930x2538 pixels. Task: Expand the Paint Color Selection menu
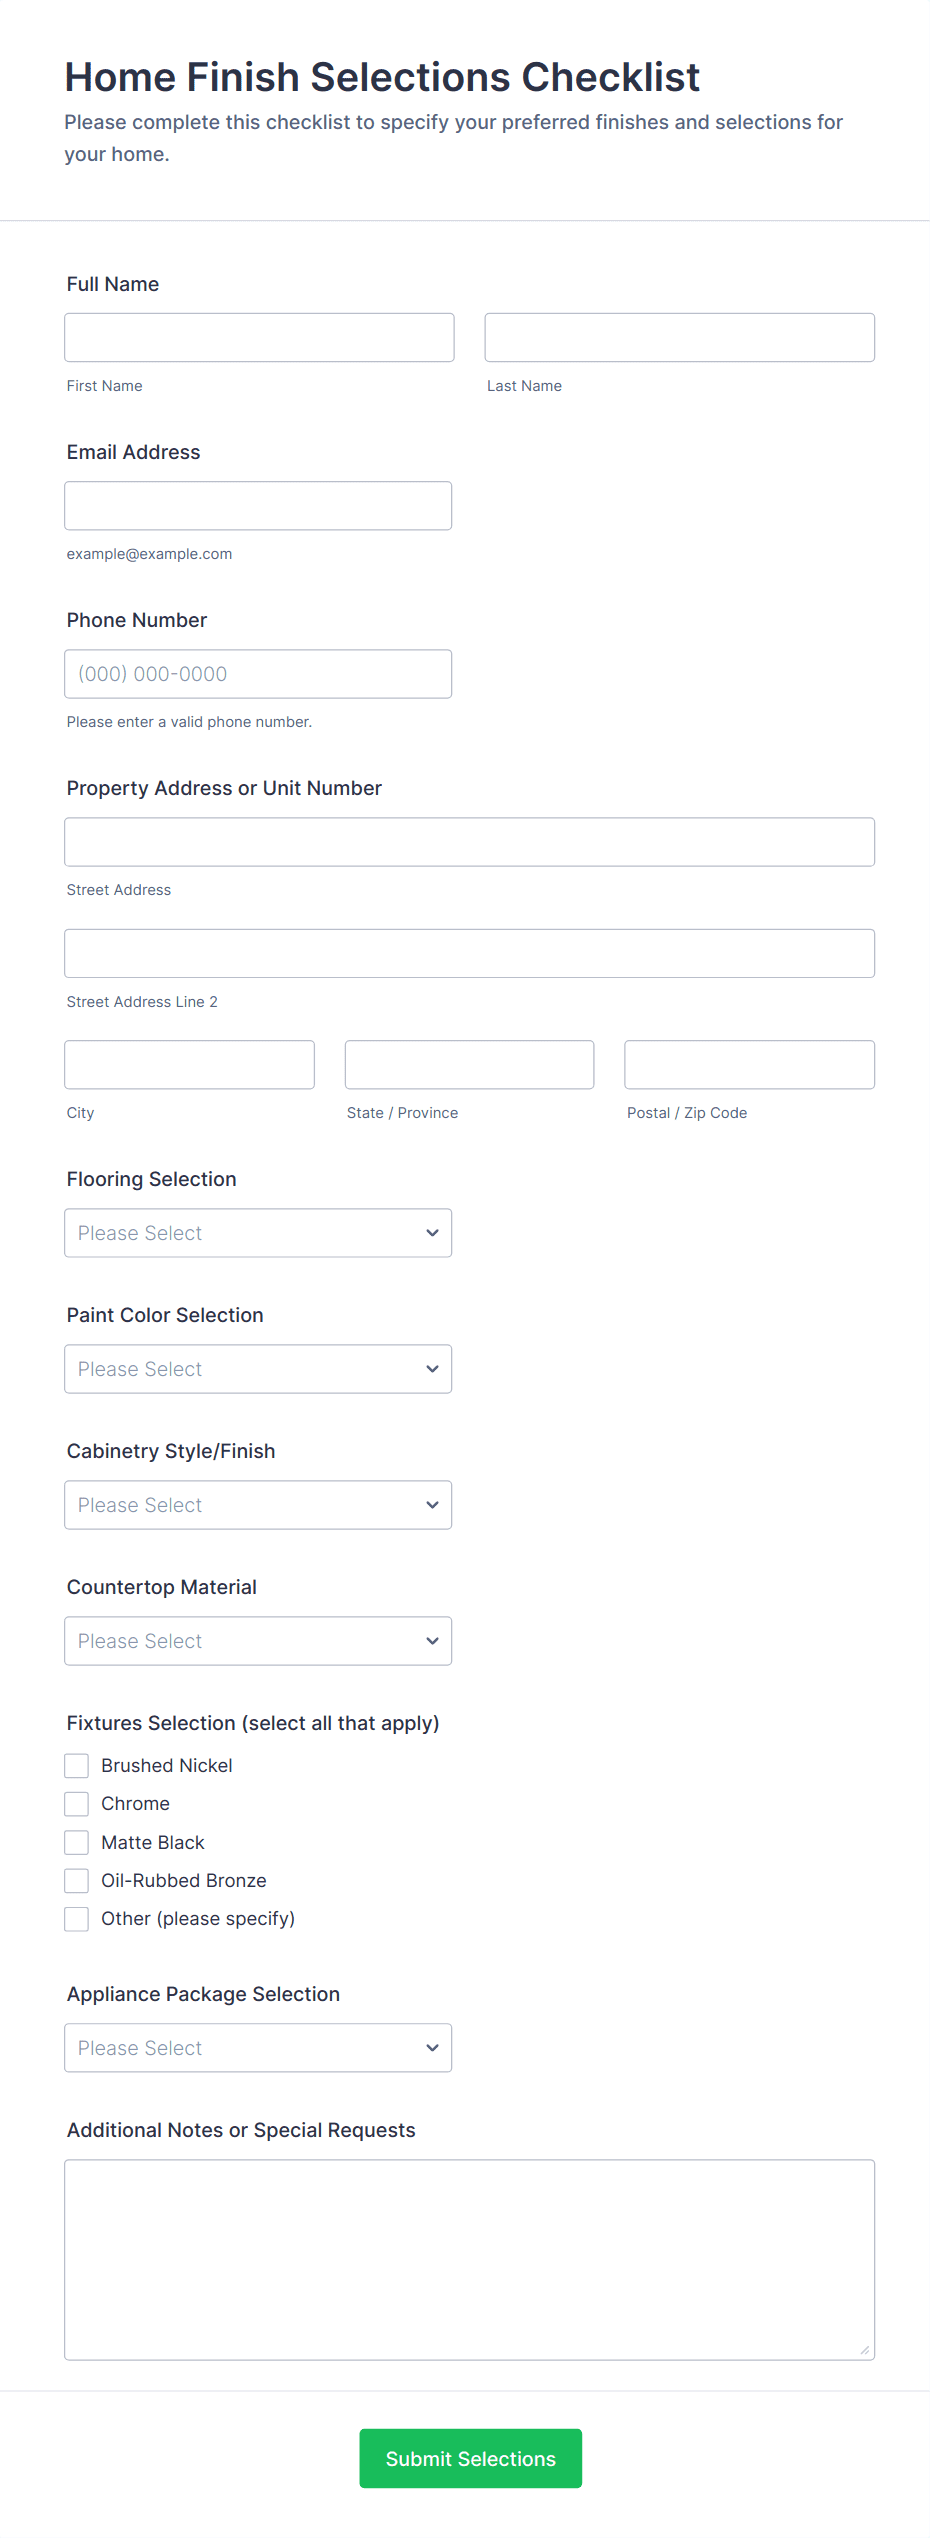tap(258, 1368)
